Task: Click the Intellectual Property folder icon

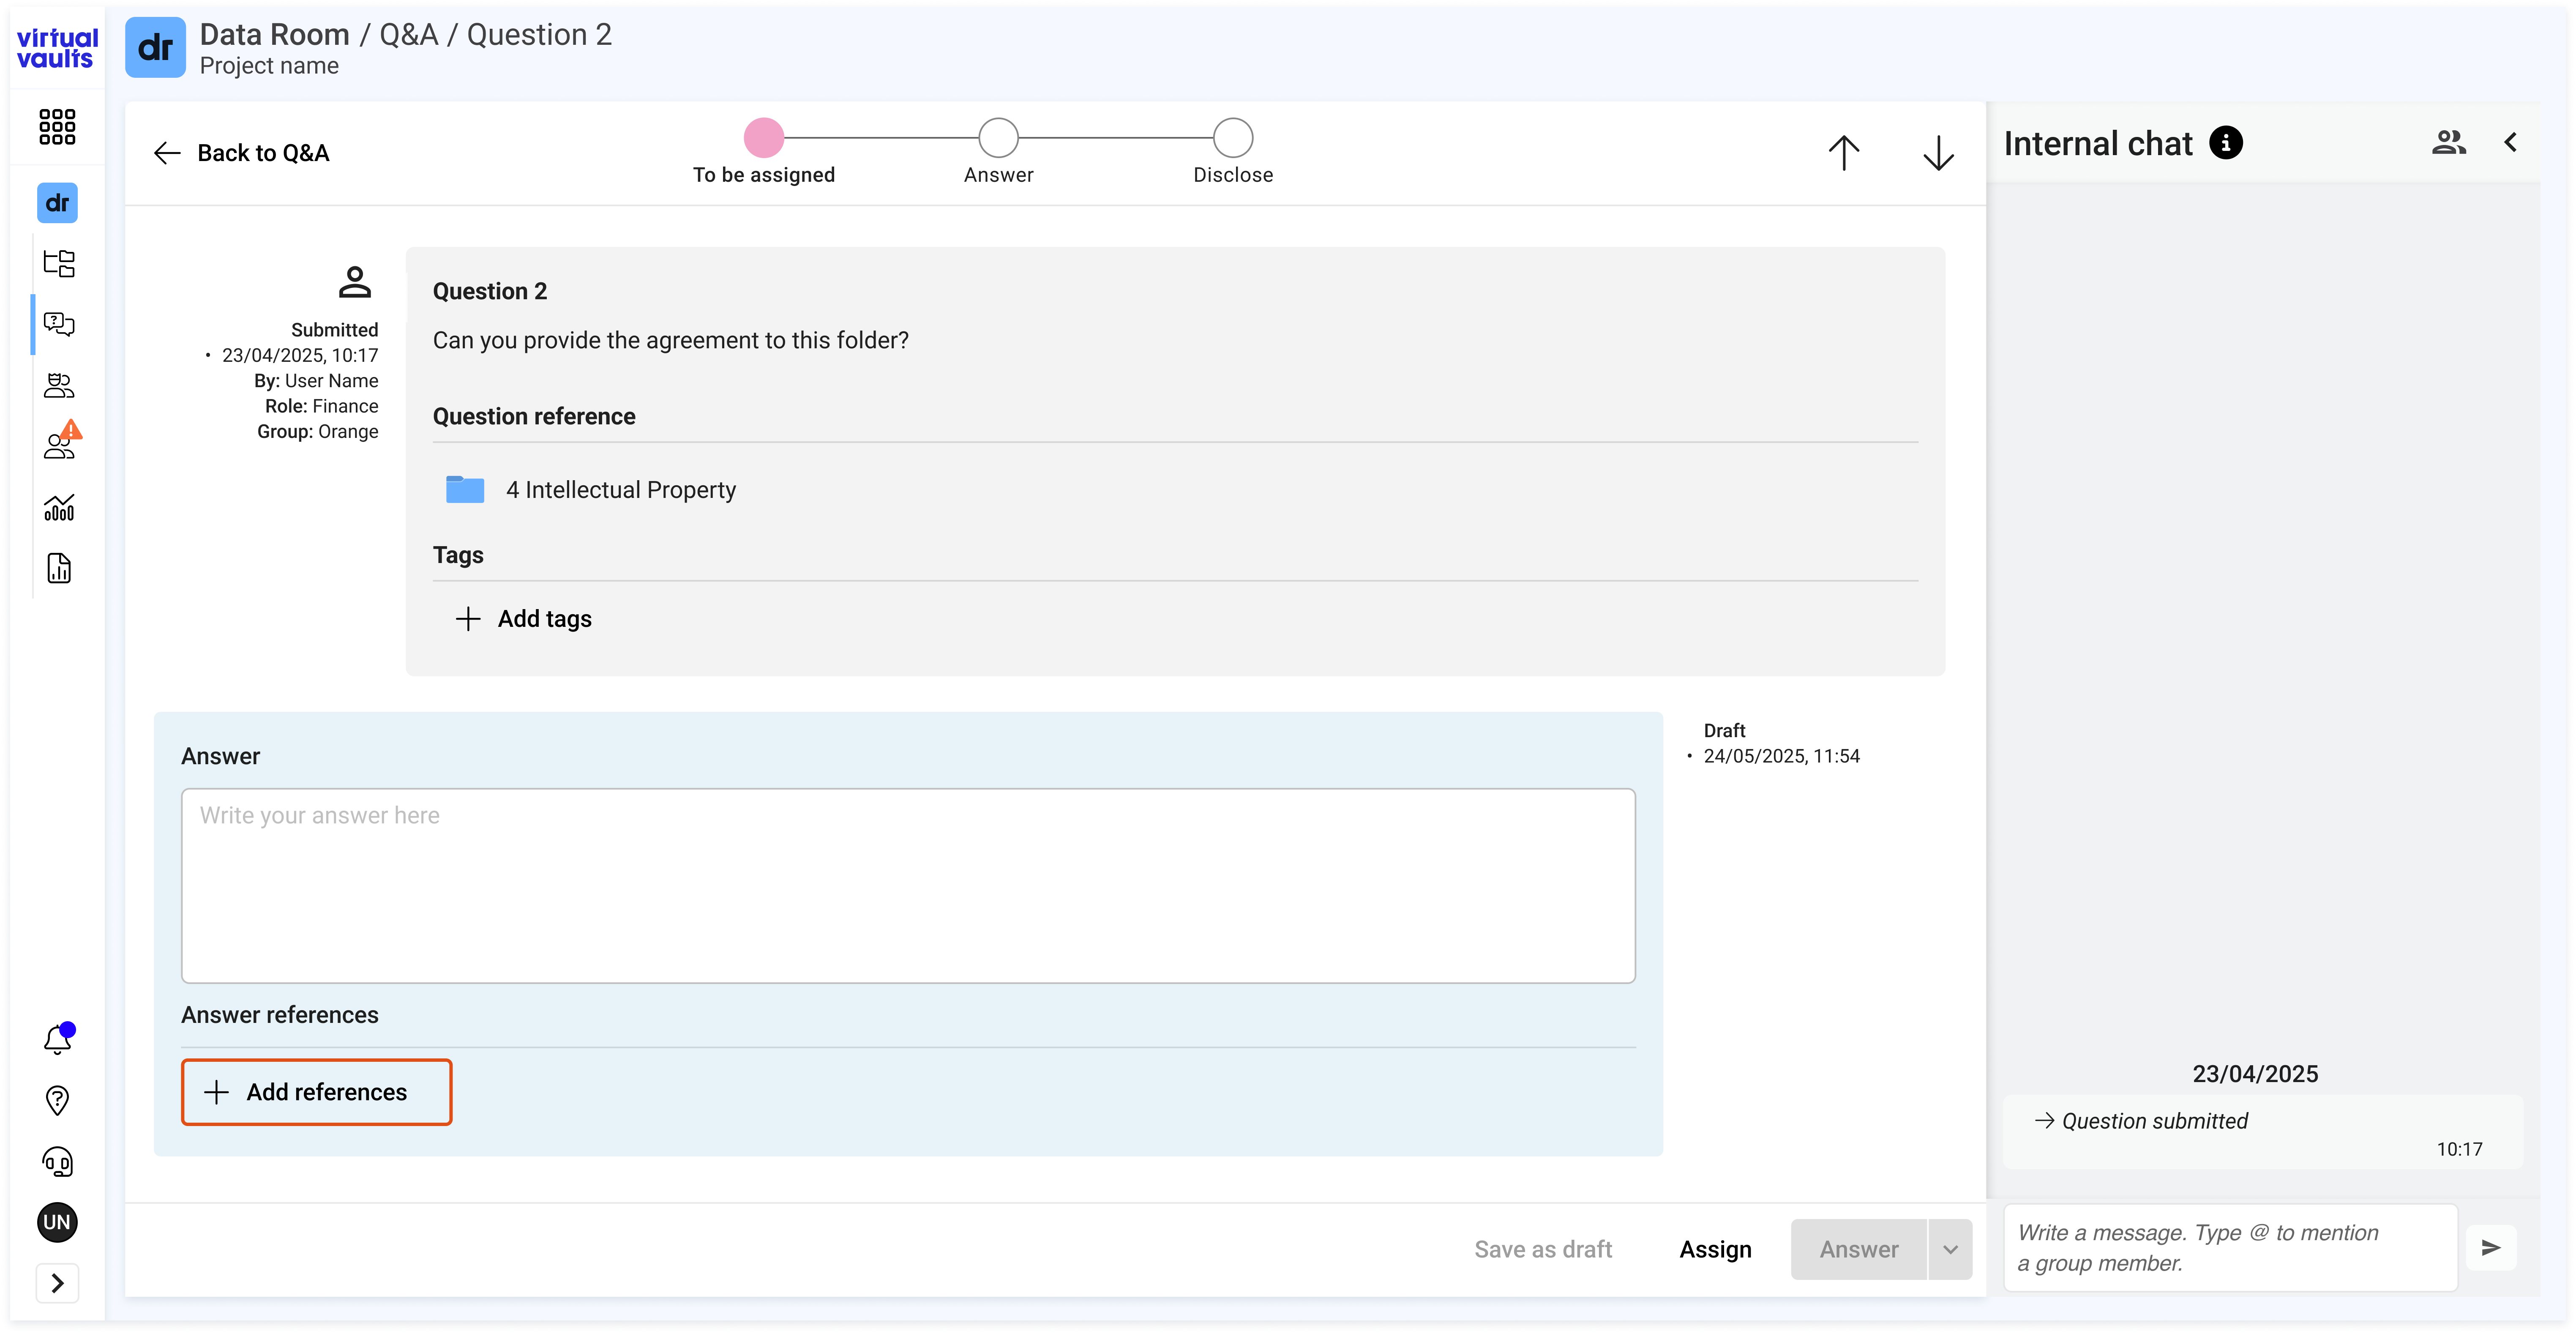Action: [465, 490]
